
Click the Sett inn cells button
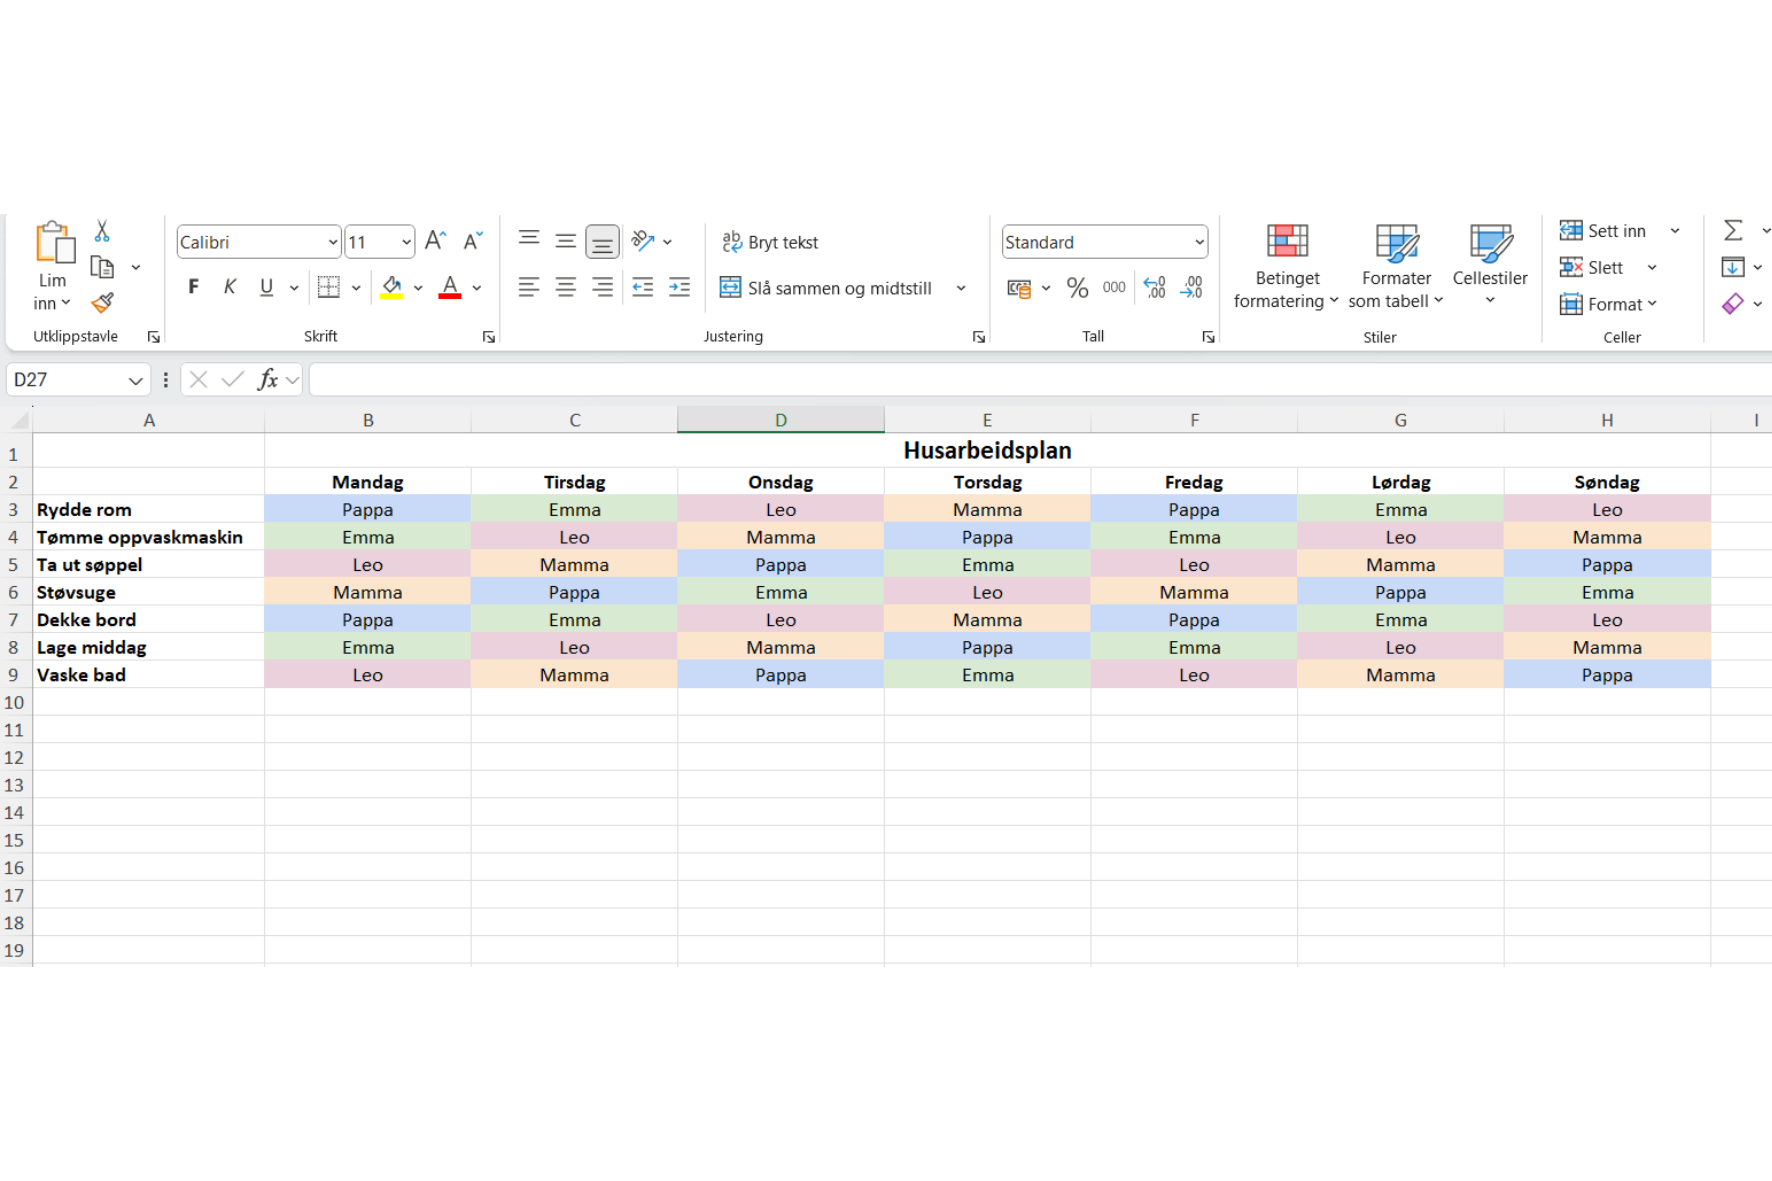(1603, 231)
